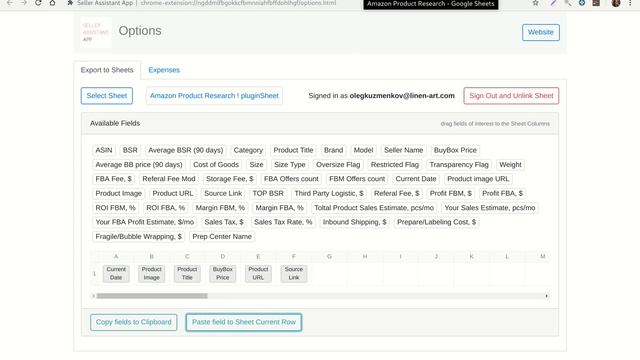Select Average BSR (90 days) field
This screenshot has width=640, height=360.
pos(186,150)
